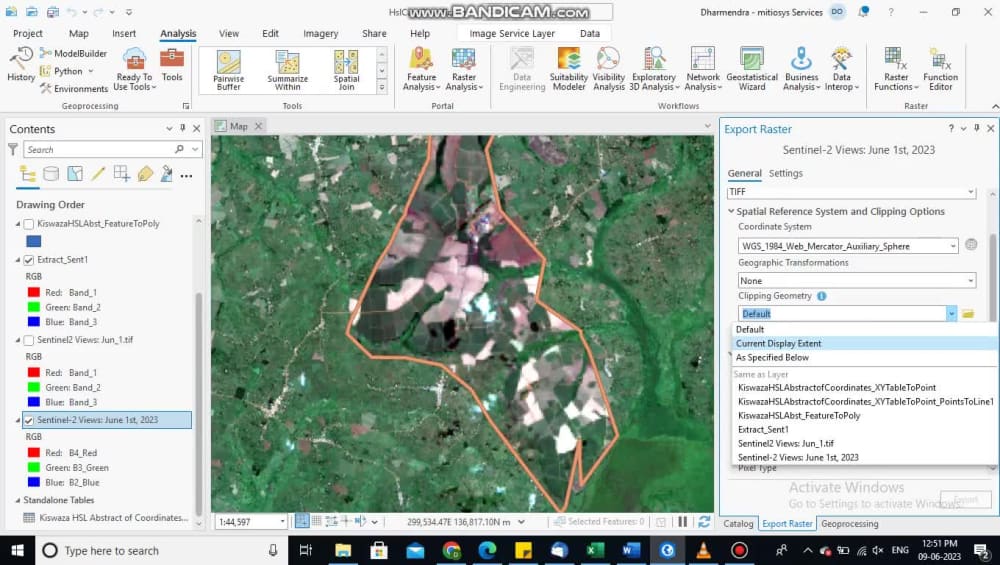
Task: Run the Spatial Join tool
Action: tap(346, 70)
